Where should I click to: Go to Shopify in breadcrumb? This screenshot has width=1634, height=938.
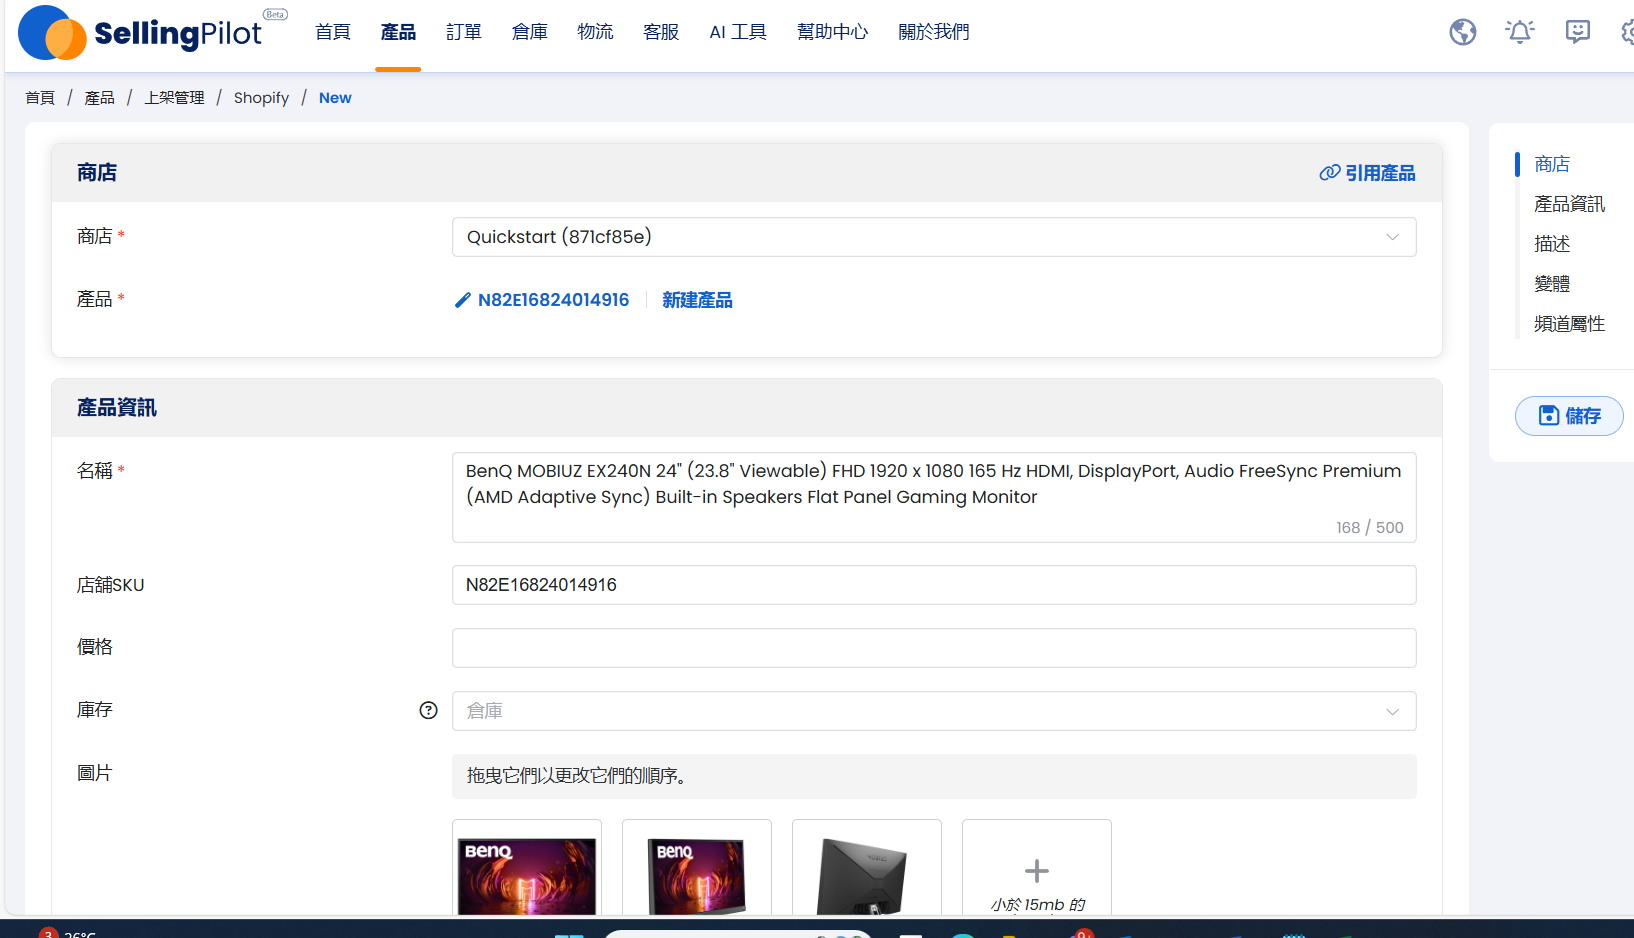pyautogui.click(x=261, y=98)
